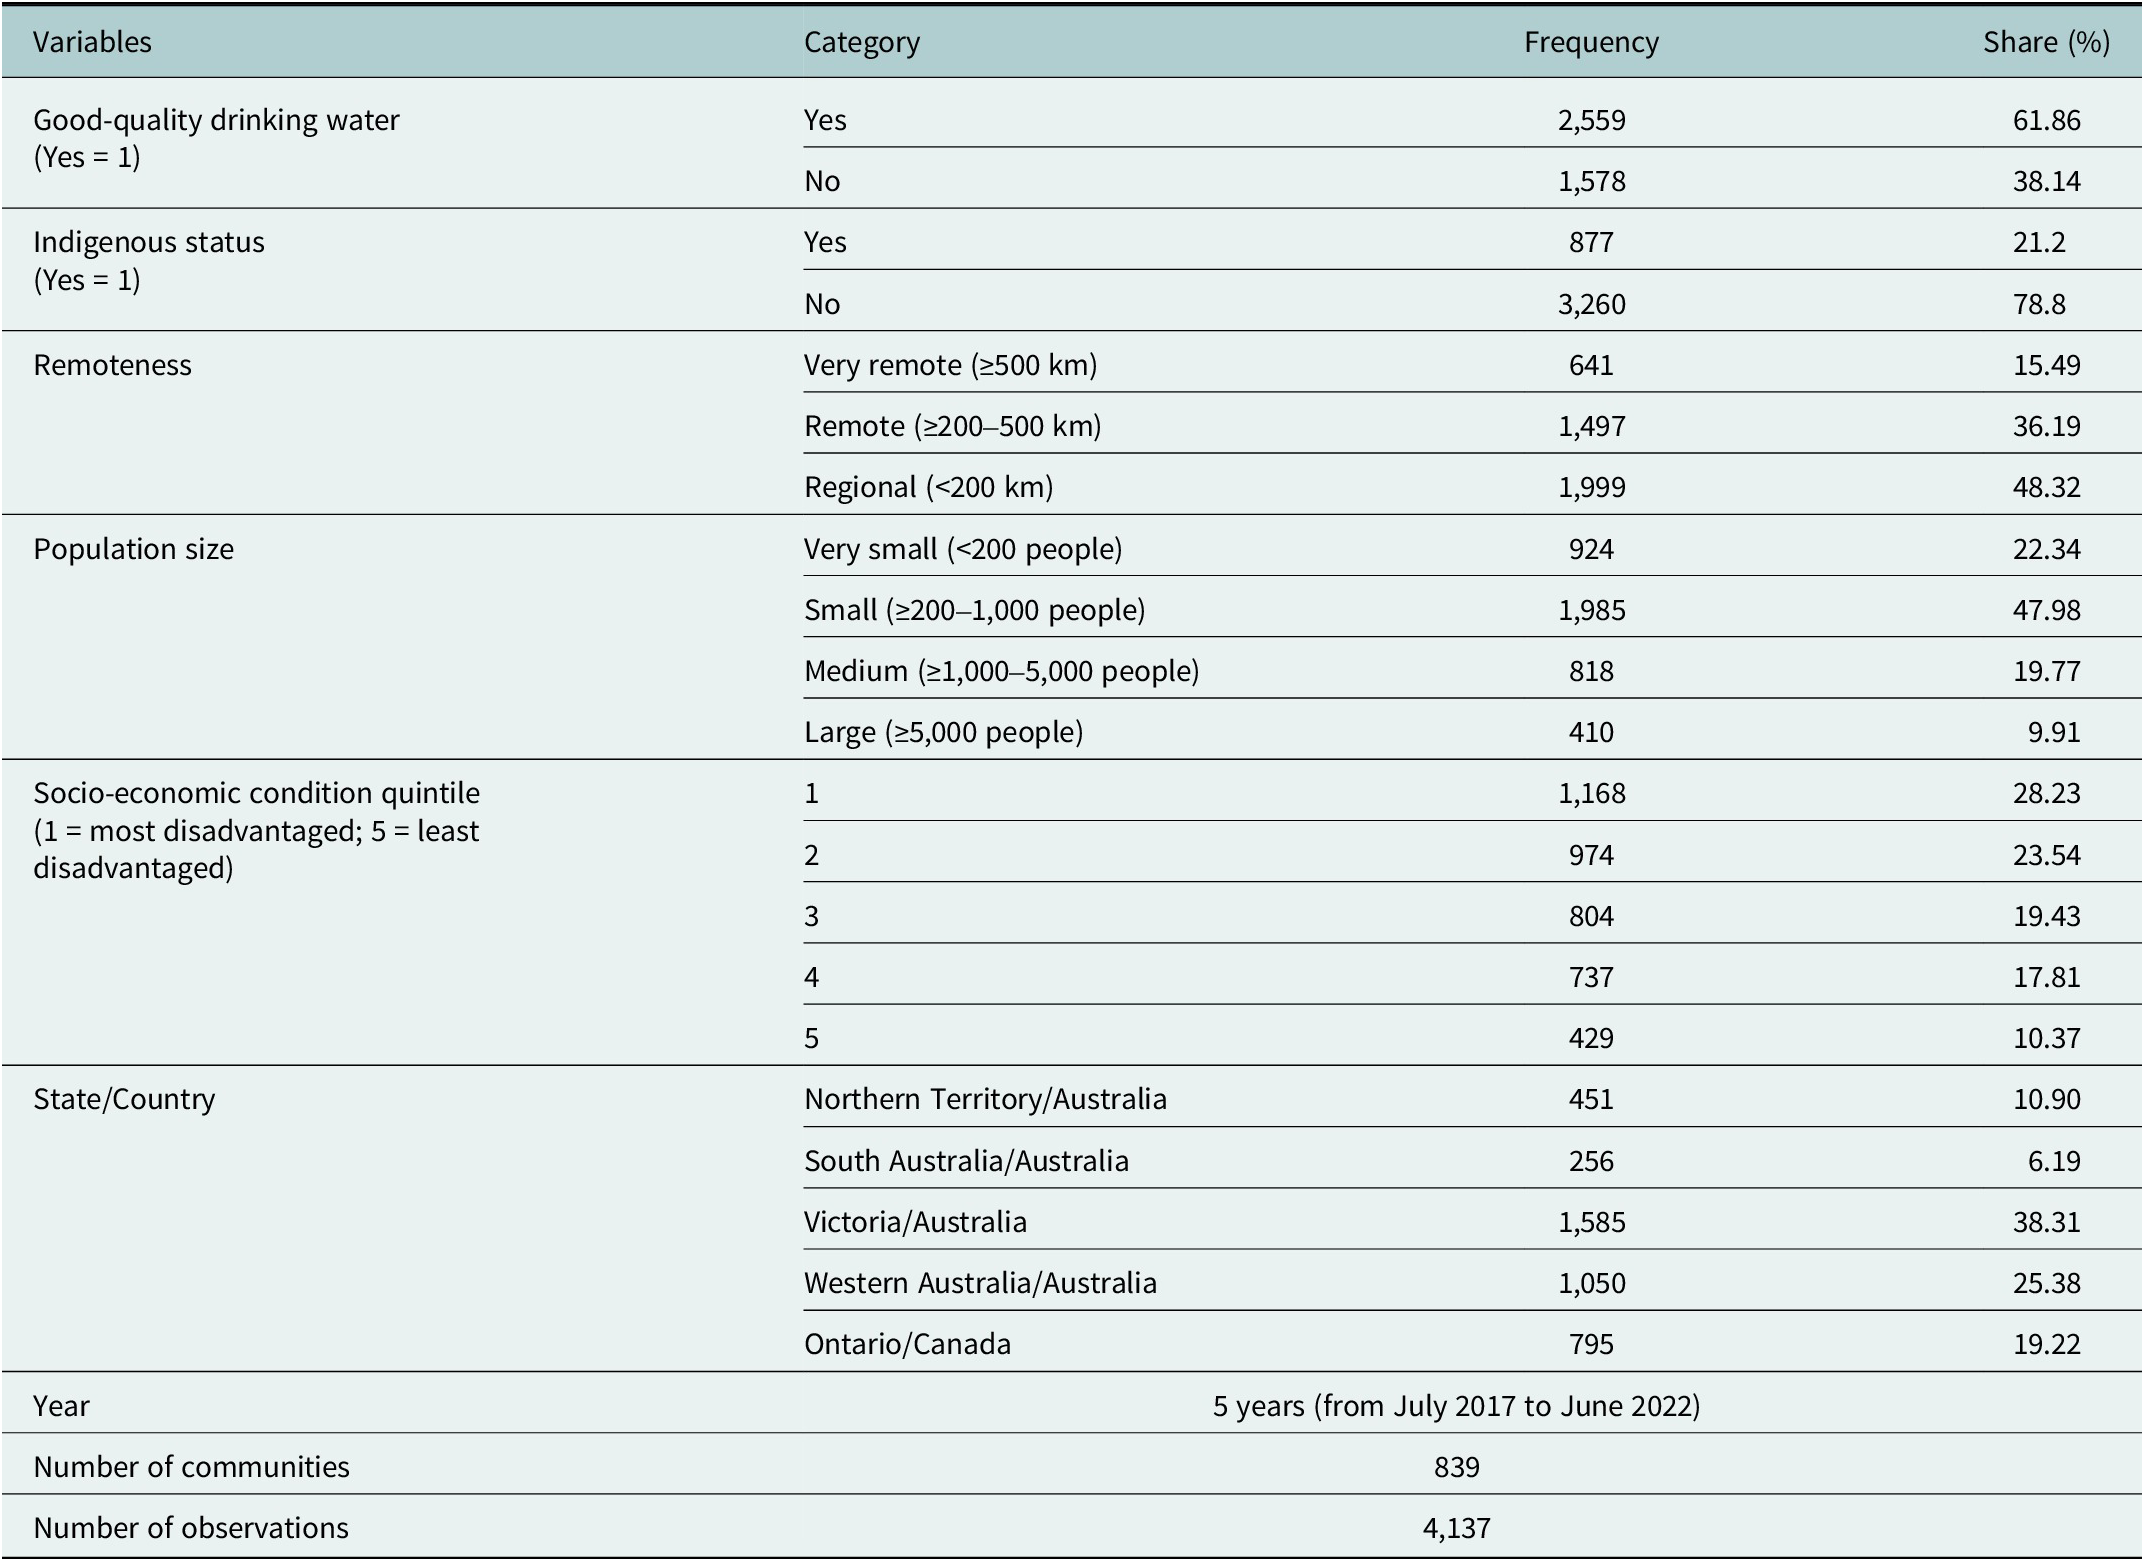
Task: Click the Victoria/Australia category
Action: (x=915, y=1222)
